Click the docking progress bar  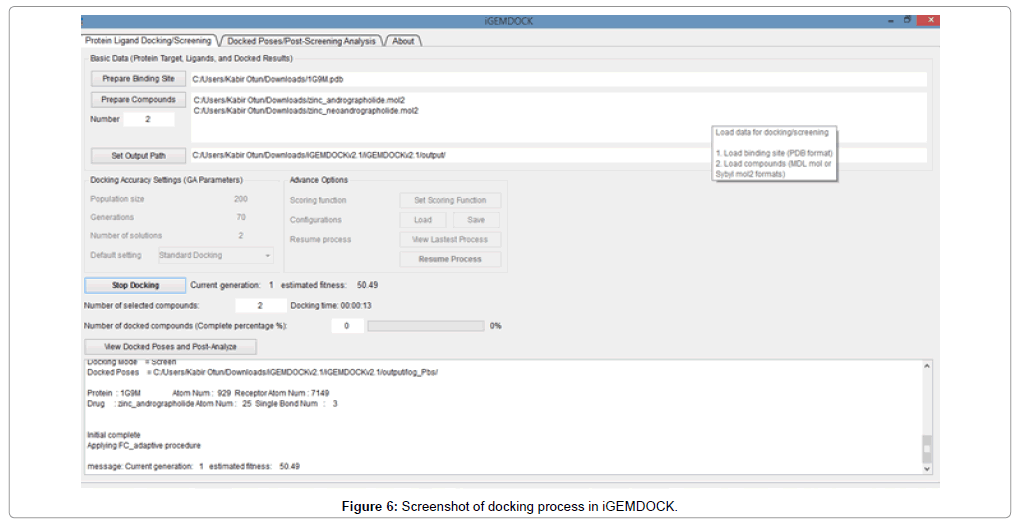point(425,325)
